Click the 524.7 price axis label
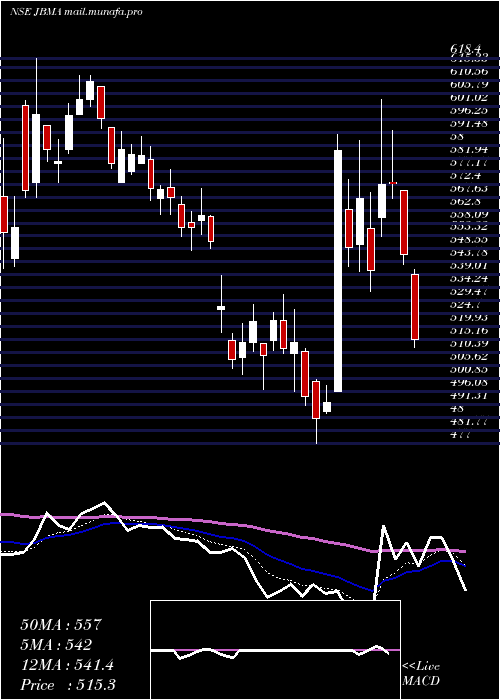The height and width of the screenshot is (700, 500). [x=467, y=304]
